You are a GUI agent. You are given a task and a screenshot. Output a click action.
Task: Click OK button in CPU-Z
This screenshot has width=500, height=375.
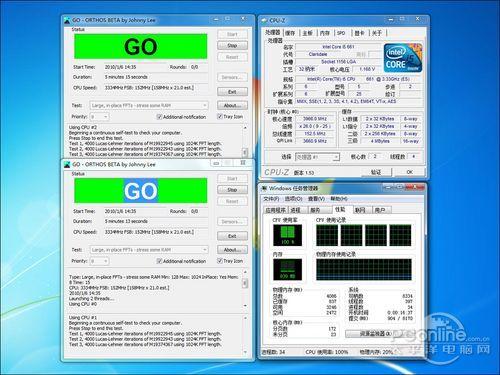(410, 172)
